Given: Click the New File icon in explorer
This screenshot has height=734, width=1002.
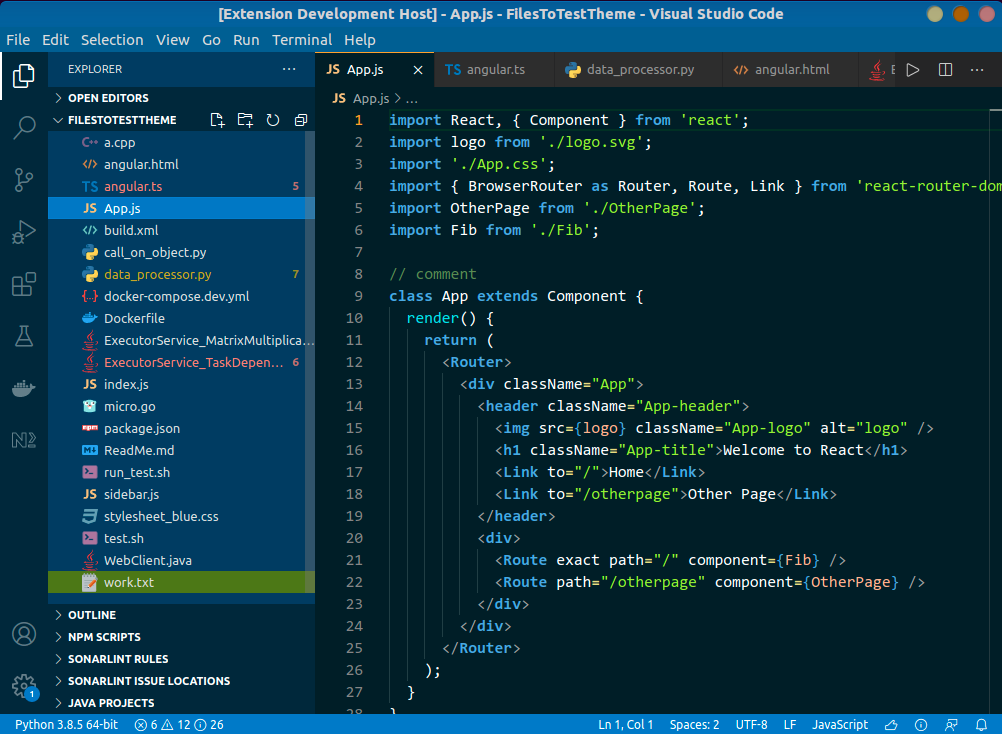Looking at the screenshot, I should 217,120.
